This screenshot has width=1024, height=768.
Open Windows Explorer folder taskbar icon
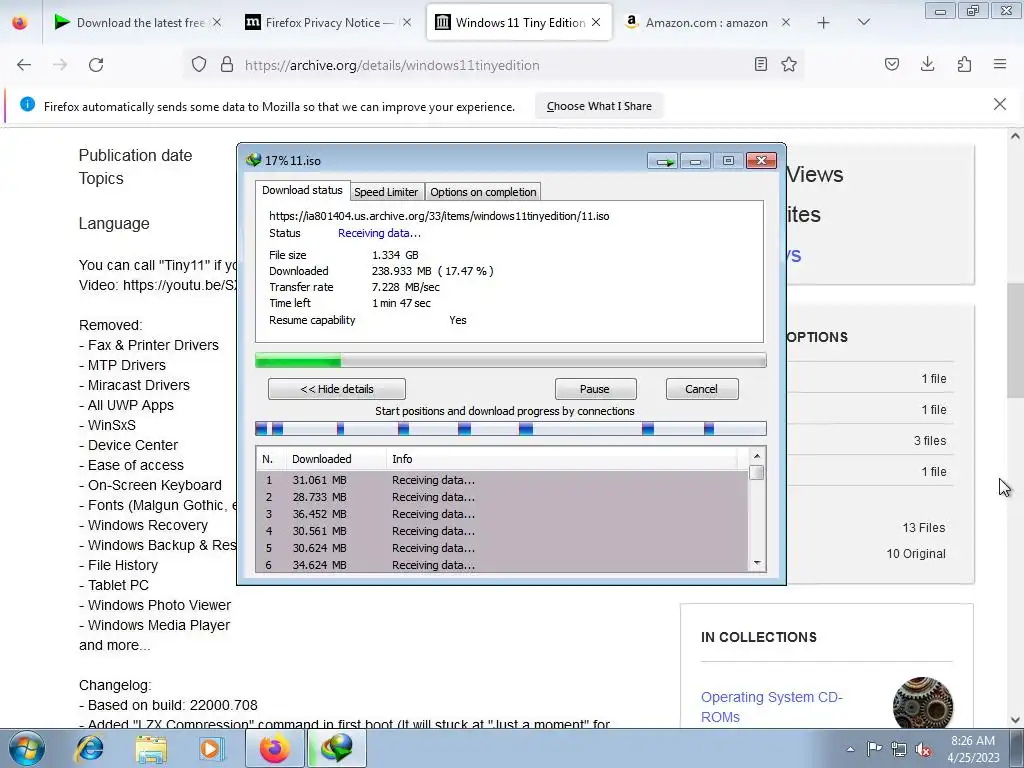151,748
